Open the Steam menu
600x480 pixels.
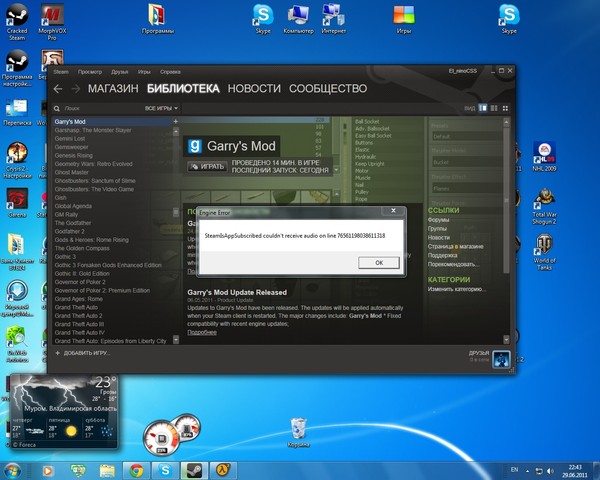pos(61,72)
